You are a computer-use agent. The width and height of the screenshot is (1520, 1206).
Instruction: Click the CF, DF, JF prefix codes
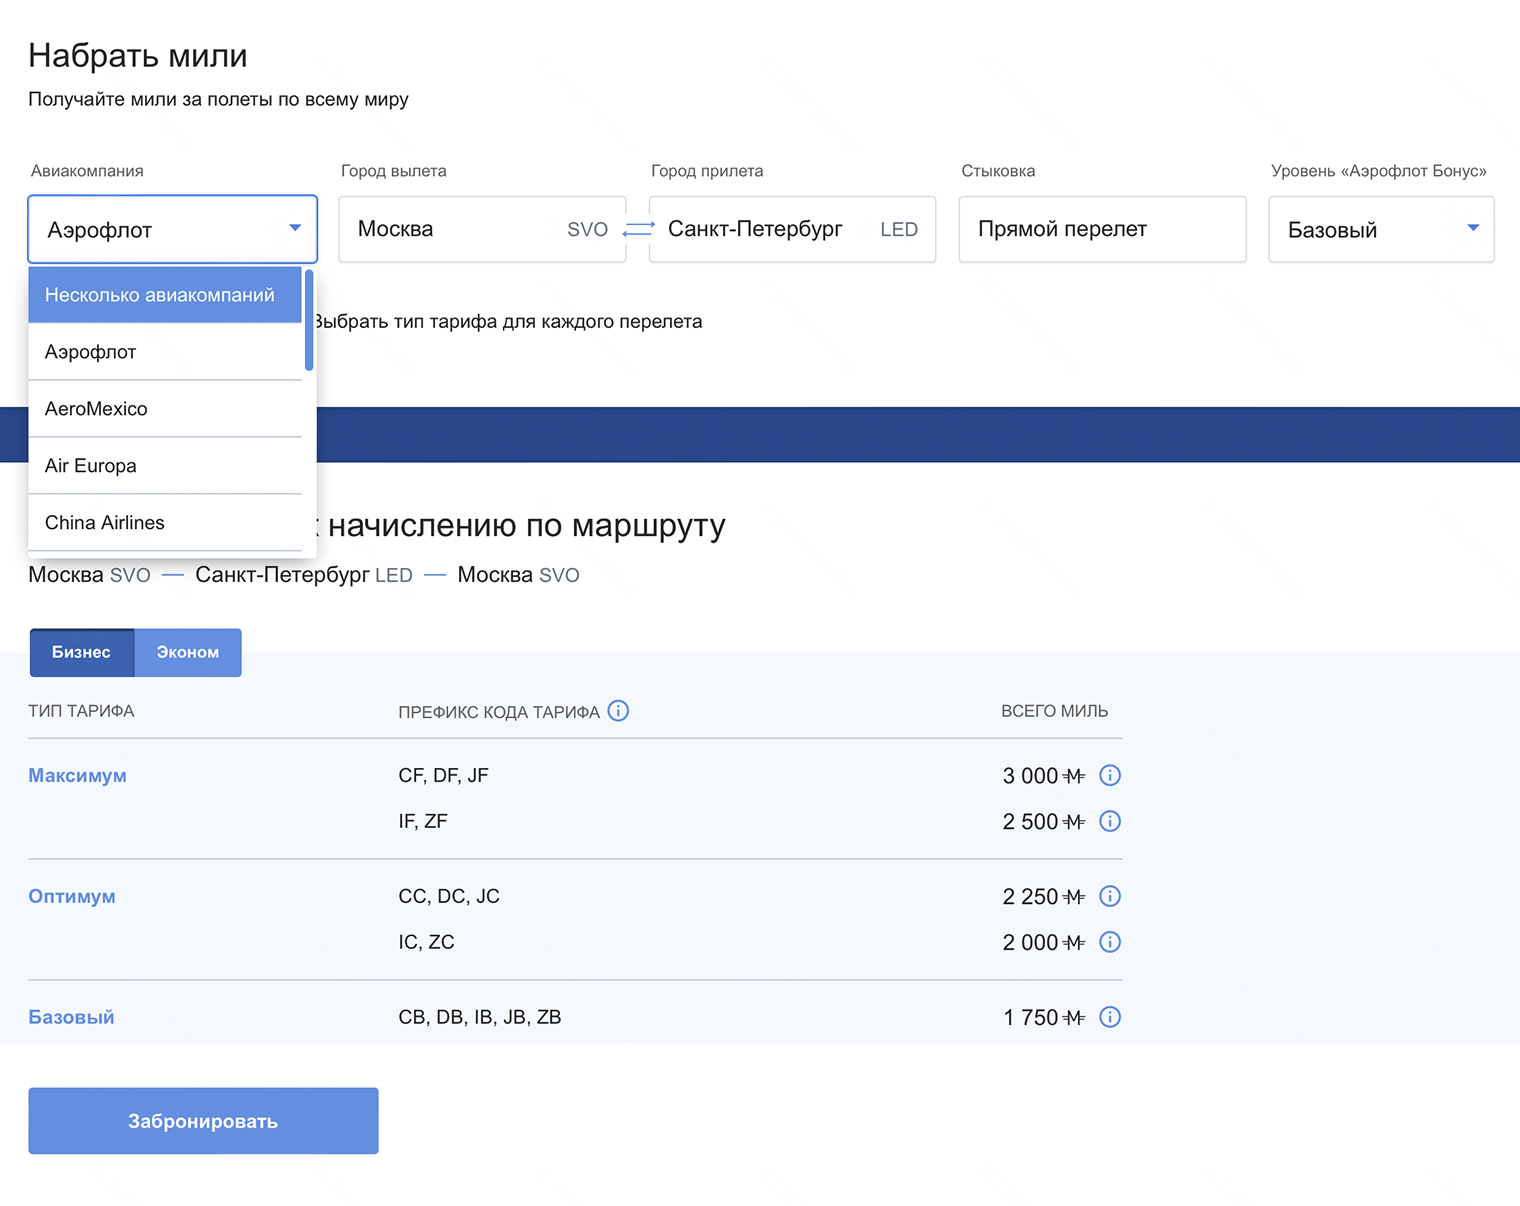point(443,775)
